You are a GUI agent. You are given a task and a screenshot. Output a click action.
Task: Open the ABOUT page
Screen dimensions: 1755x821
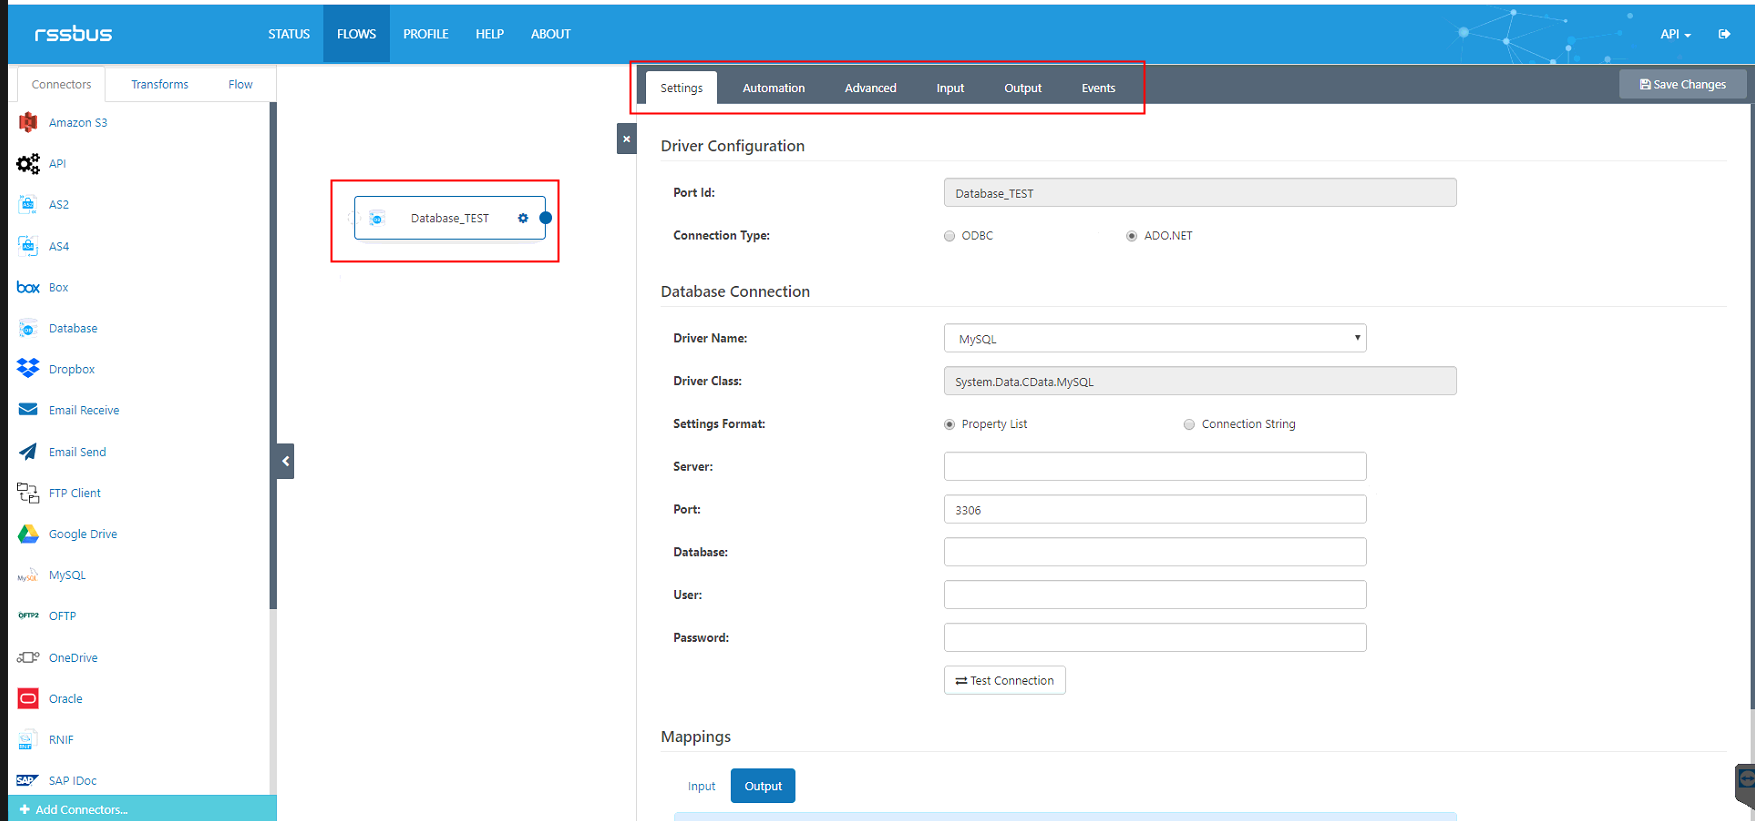[x=551, y=34]
